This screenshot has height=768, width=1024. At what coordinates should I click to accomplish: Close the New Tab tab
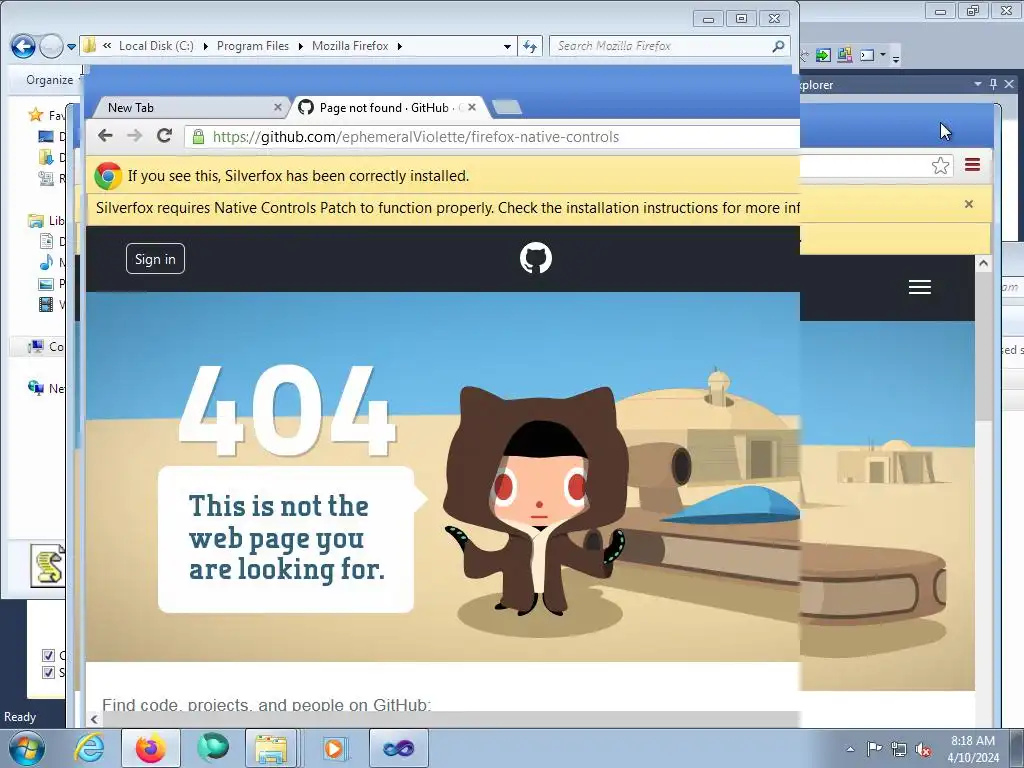tap(278, 107)
